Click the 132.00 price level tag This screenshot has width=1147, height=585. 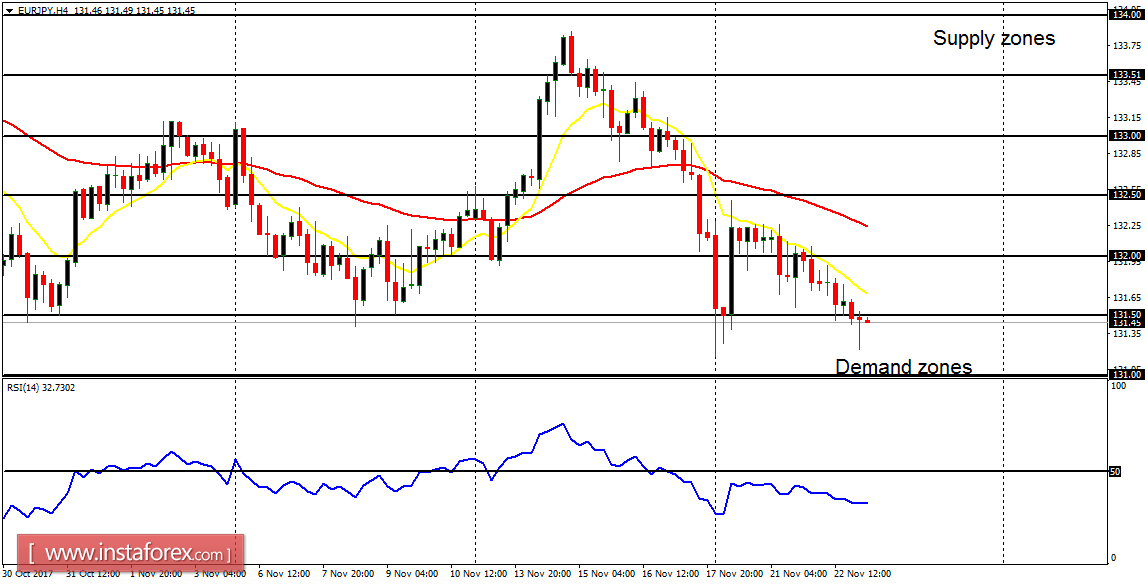[x=1127, y=255]
